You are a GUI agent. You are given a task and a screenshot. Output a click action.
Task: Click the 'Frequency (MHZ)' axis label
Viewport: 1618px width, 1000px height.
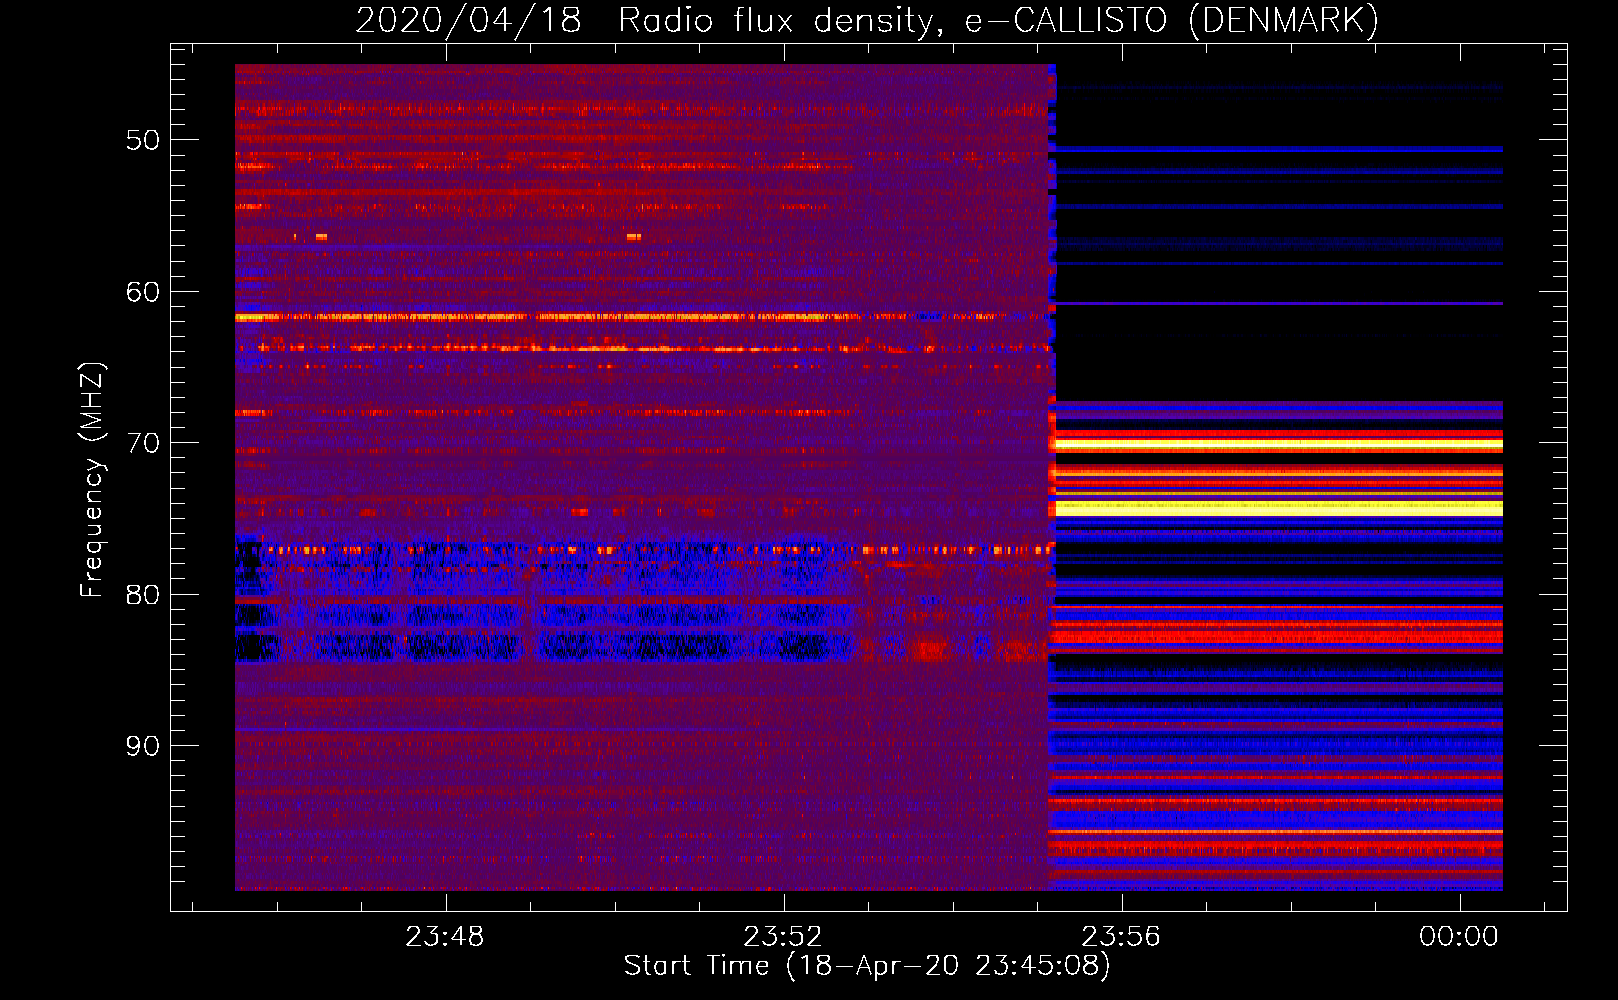coord(92,480)
